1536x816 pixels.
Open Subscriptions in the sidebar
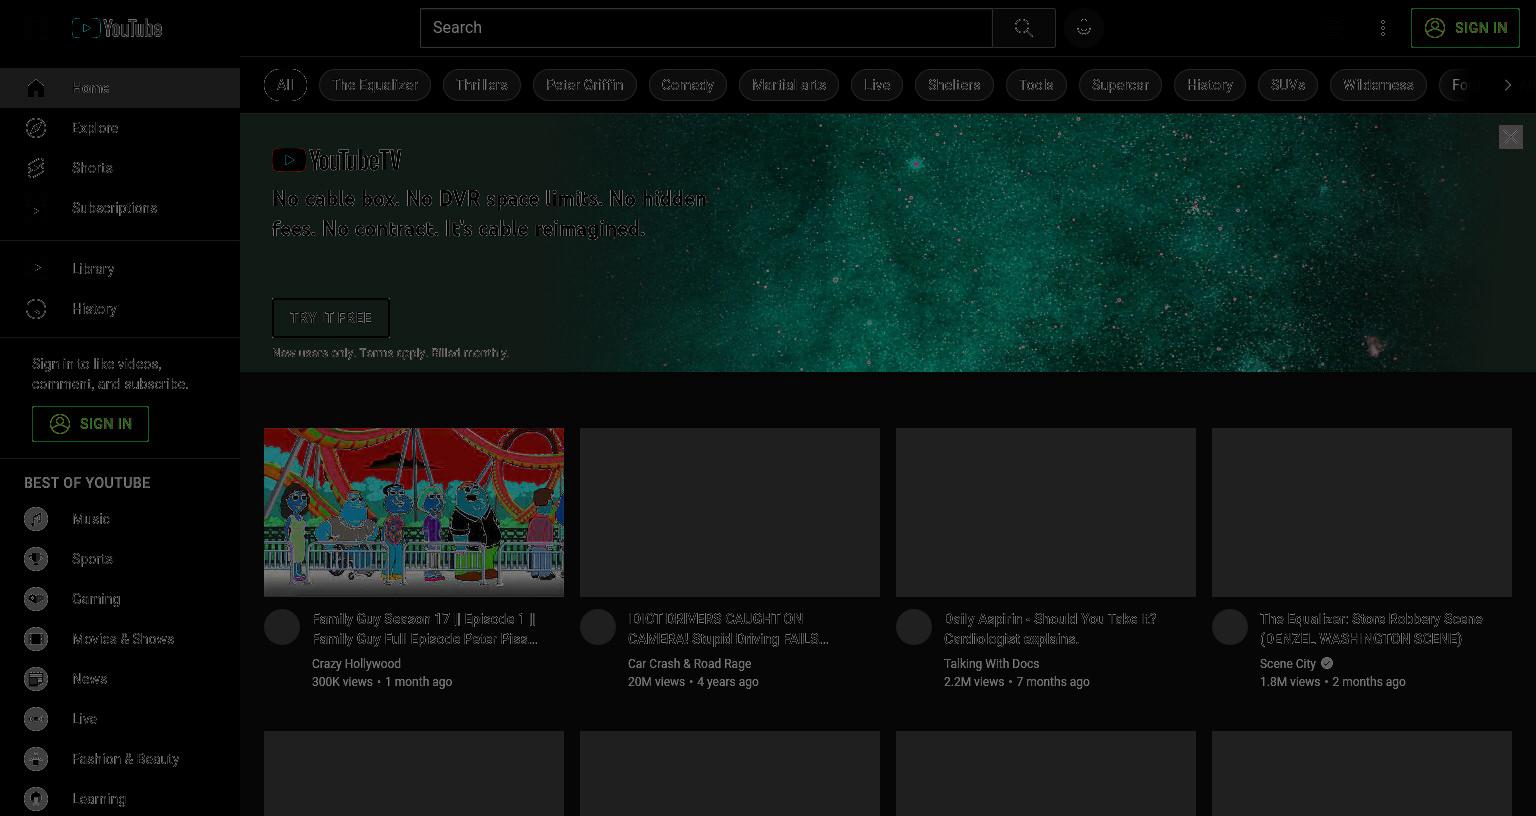click(120, 208)
